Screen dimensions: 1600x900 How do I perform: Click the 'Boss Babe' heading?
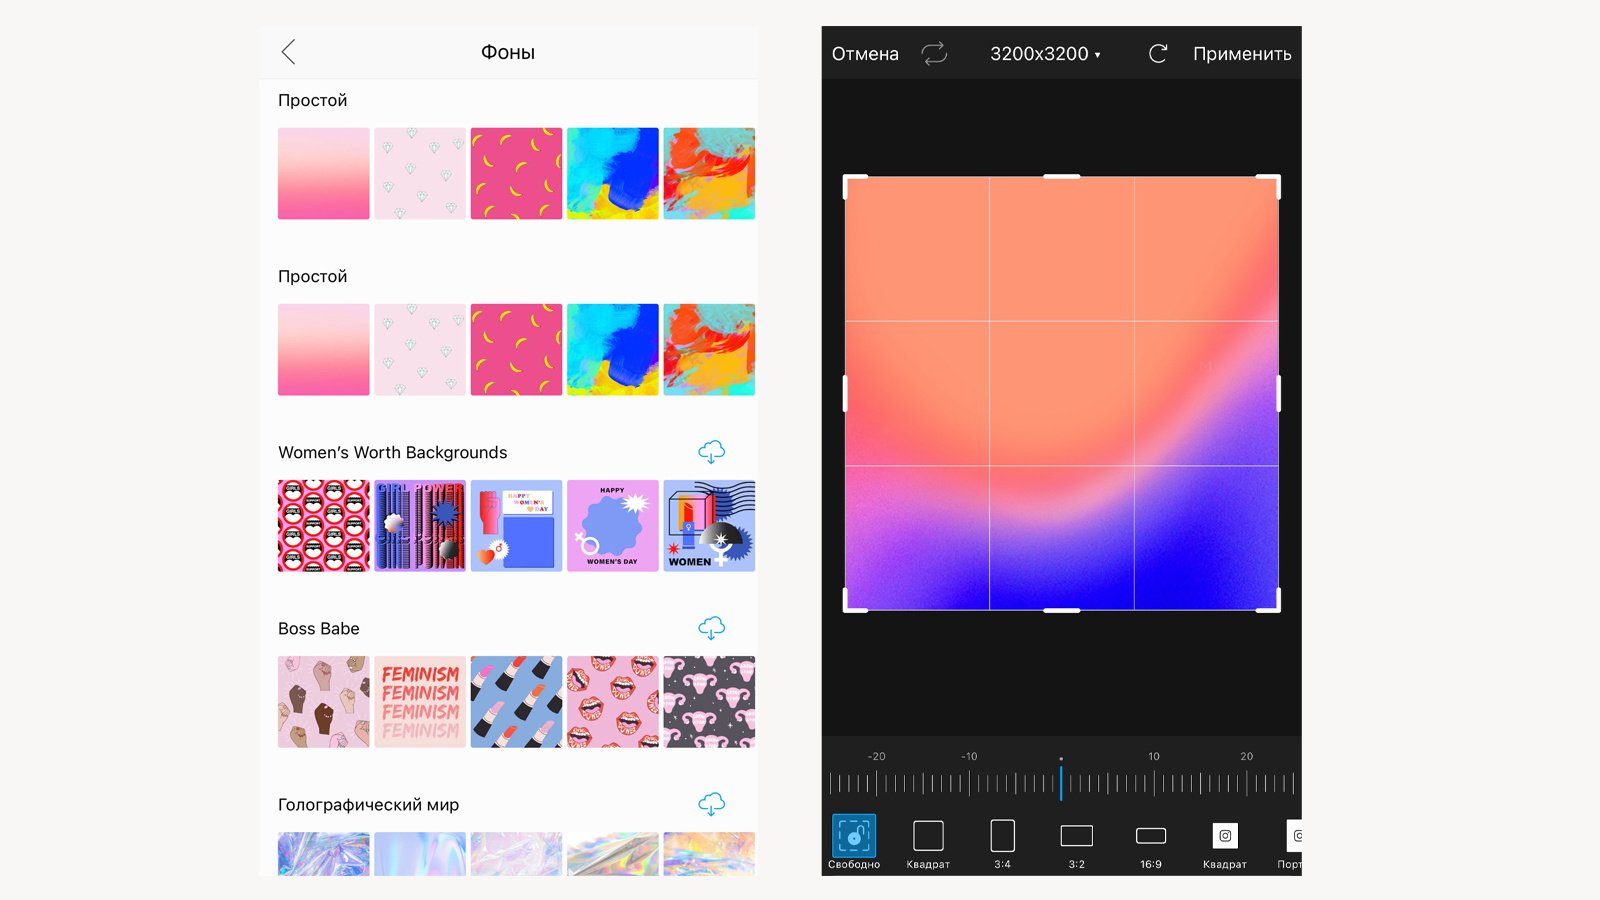(x=318, y=628)
